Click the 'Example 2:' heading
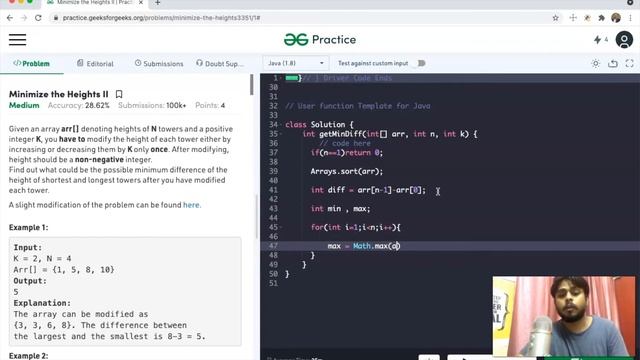This screenshot has width=640, height=360. pyautogui.click(x=29, y=356)
